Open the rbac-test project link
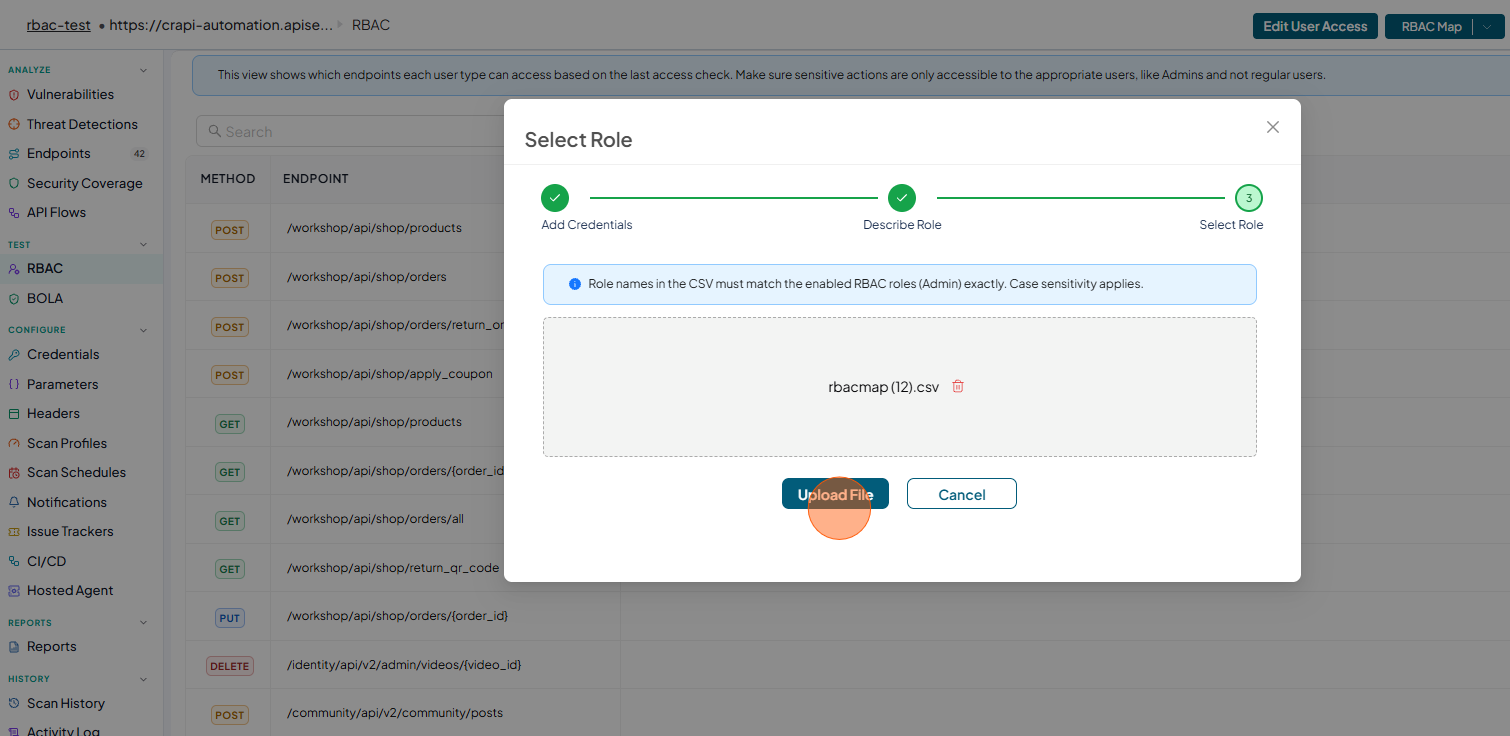This screenshot has width=1510, height=736. click(59, 25)
